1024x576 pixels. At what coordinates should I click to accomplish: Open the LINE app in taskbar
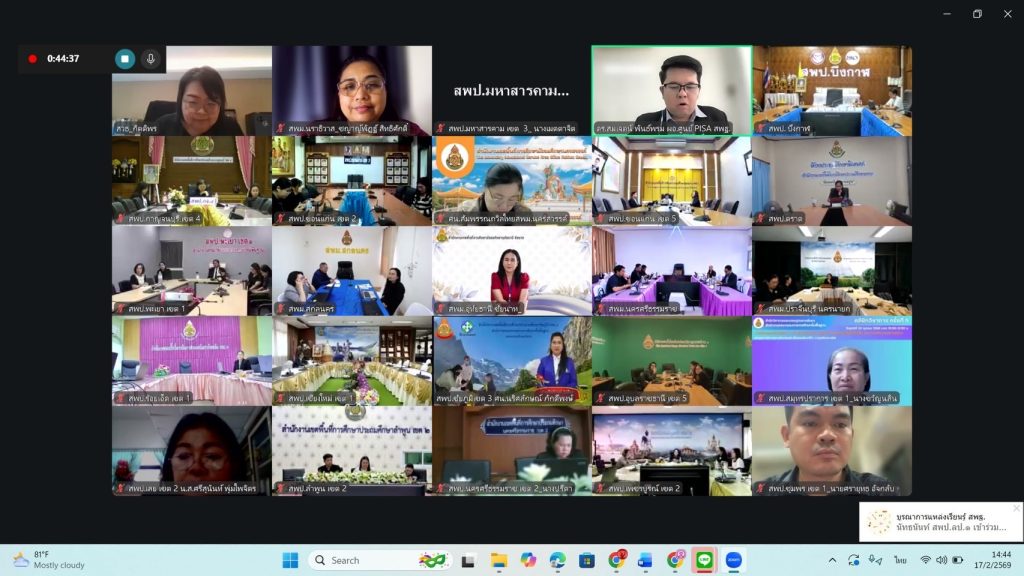(705, 560)
